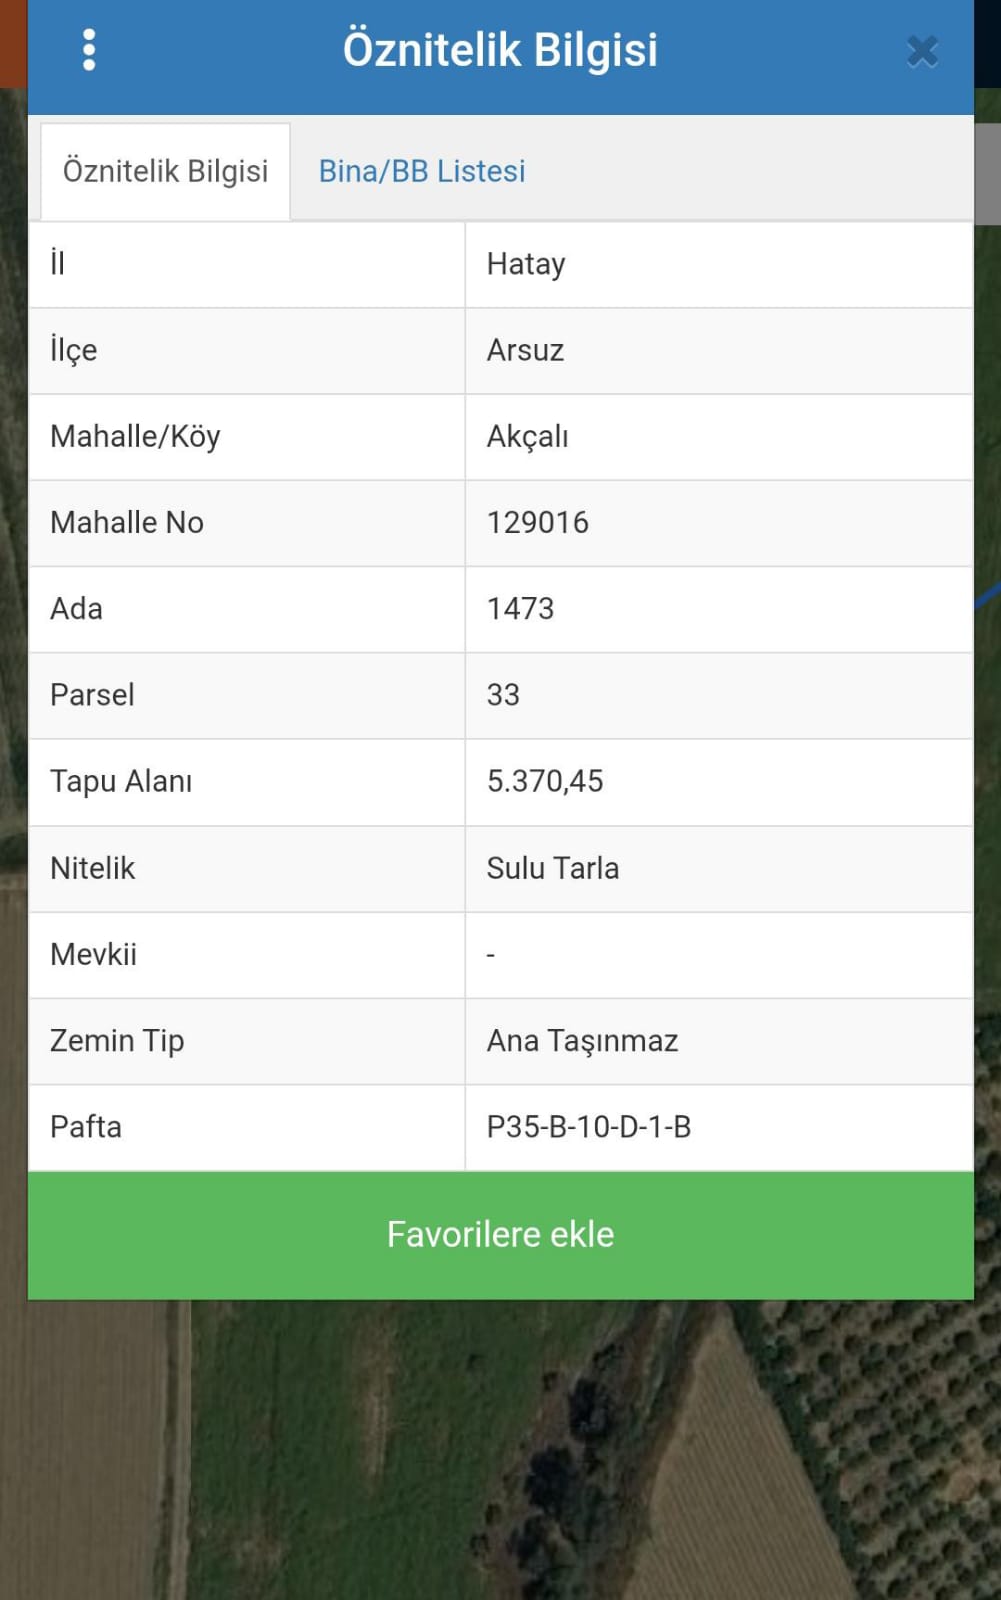Switch to Bina/BB Listesi tab
1001x1600 pixels.
pyautogui.click(x=422, y=171)
